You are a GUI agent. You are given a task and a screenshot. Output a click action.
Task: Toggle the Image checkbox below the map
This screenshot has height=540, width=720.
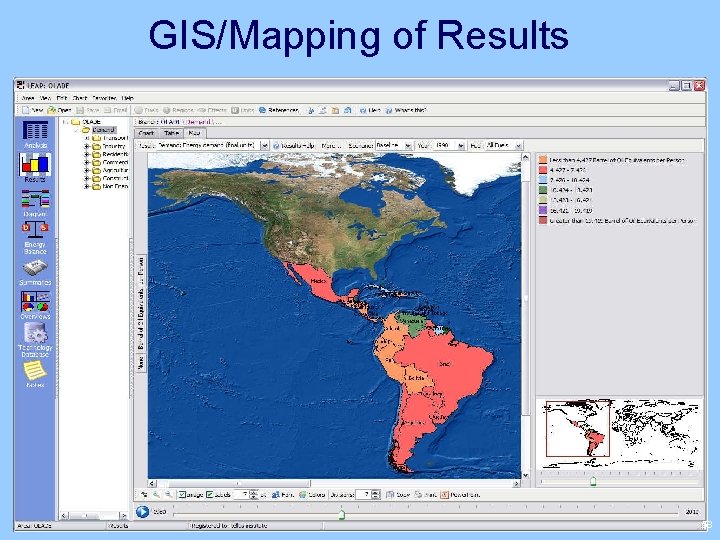tap(182, 495)
